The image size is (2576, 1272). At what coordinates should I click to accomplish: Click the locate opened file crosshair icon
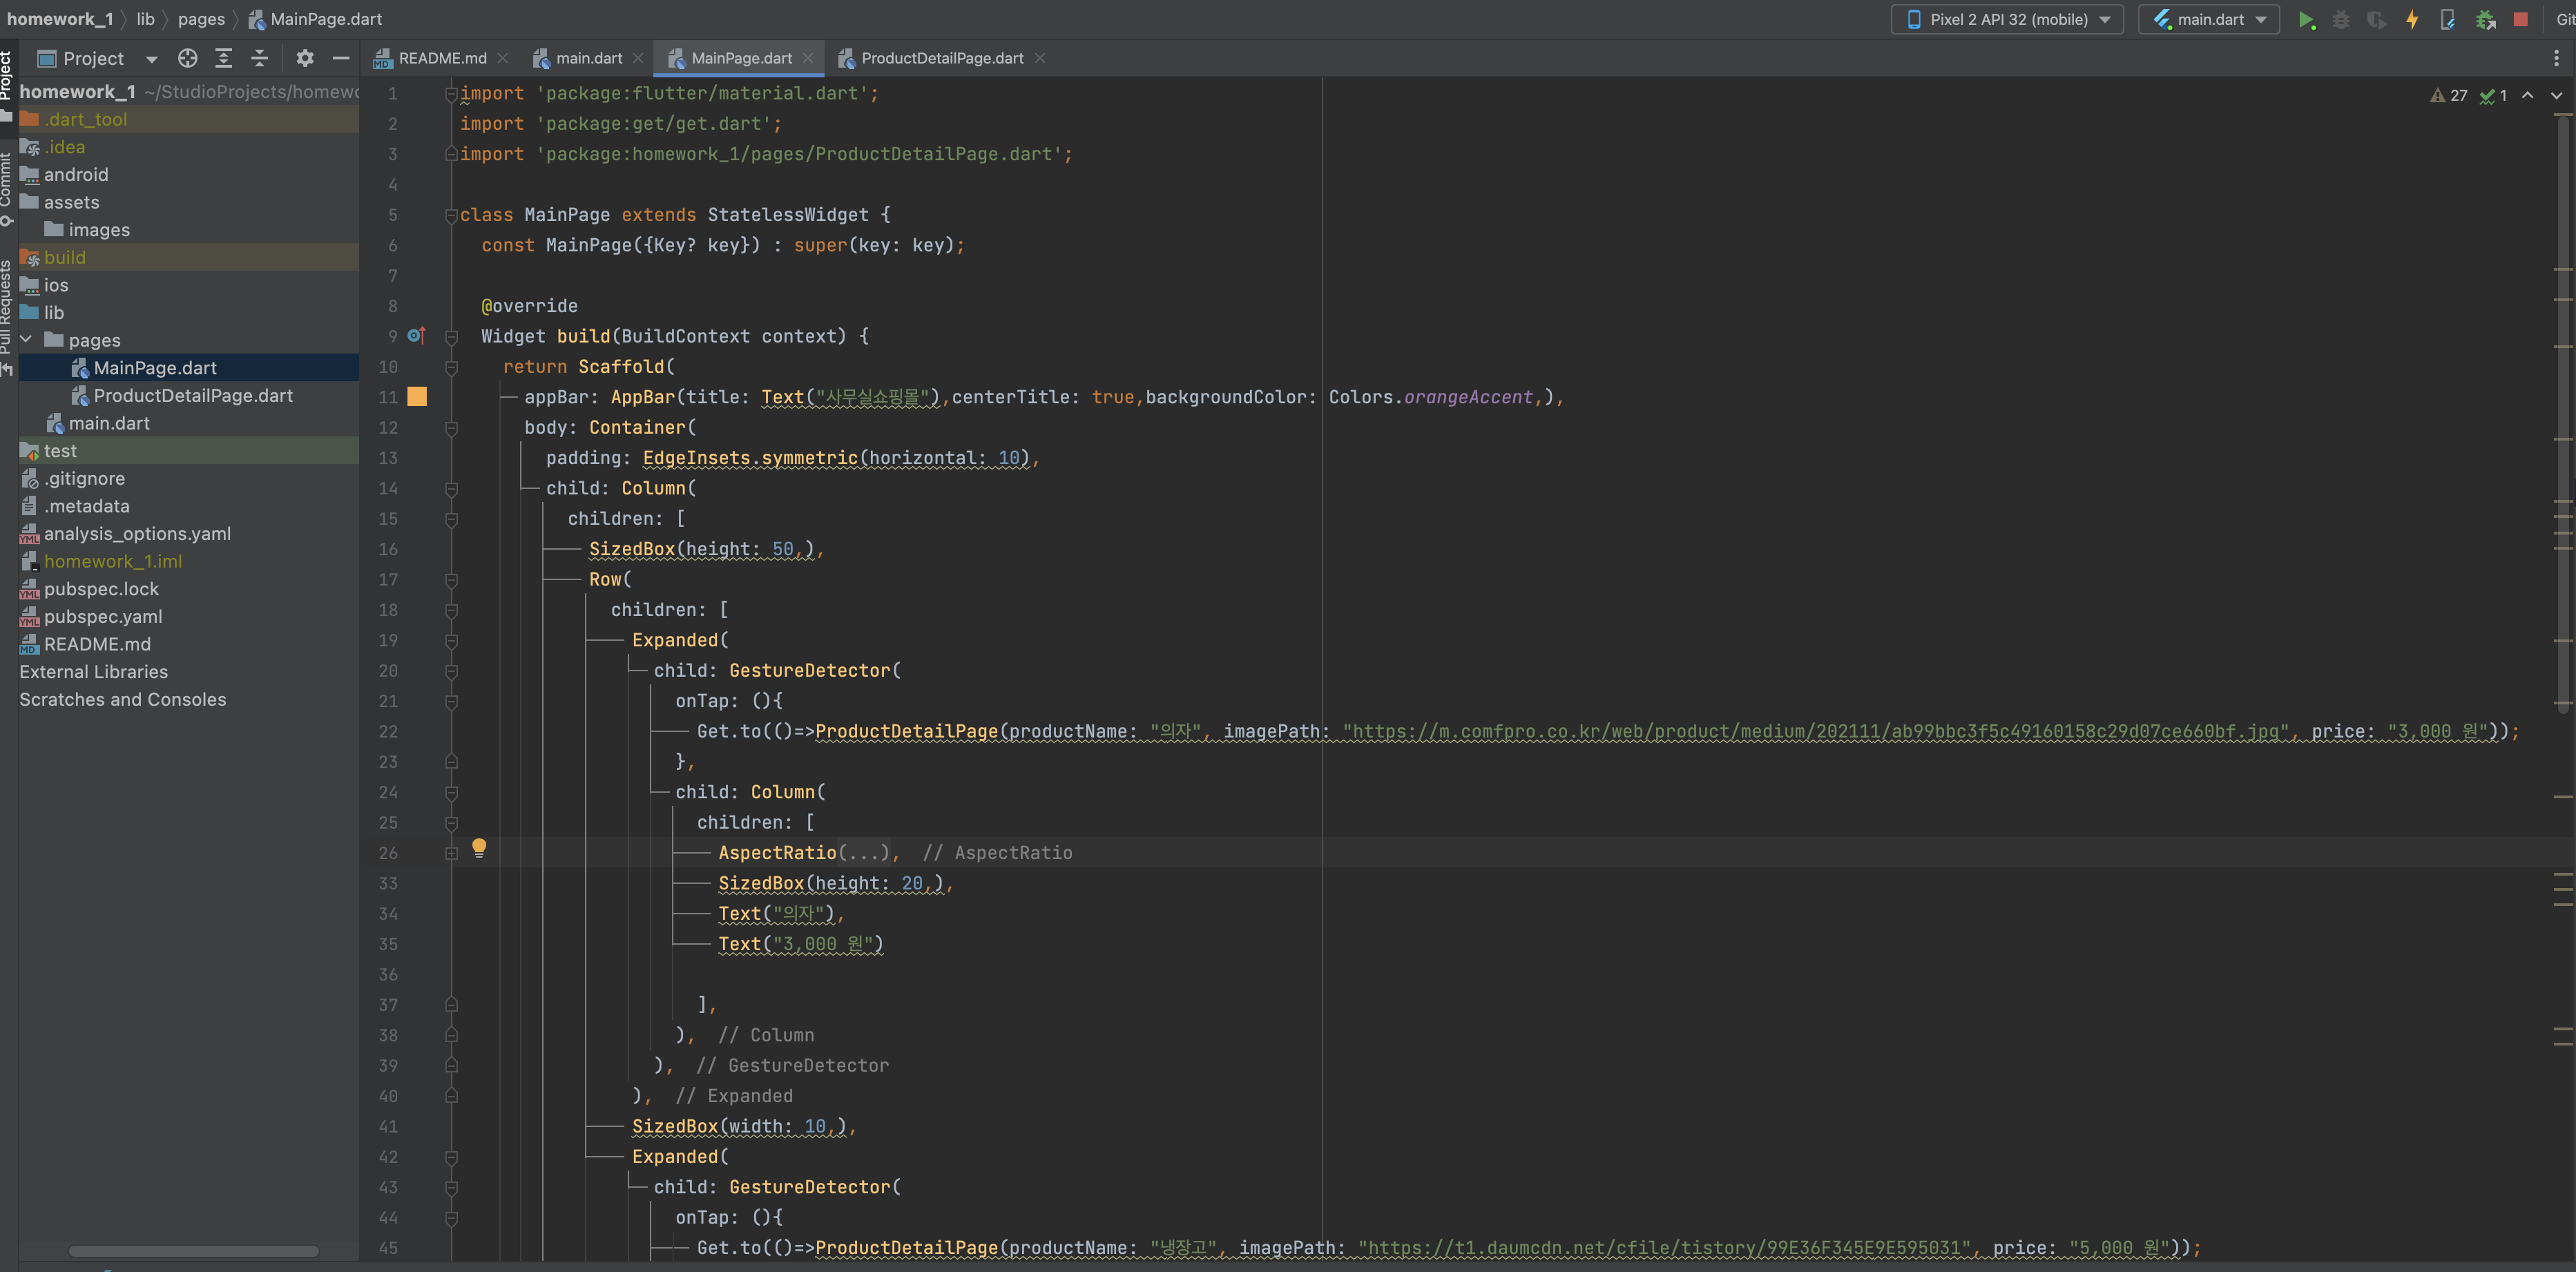point(187,58)
